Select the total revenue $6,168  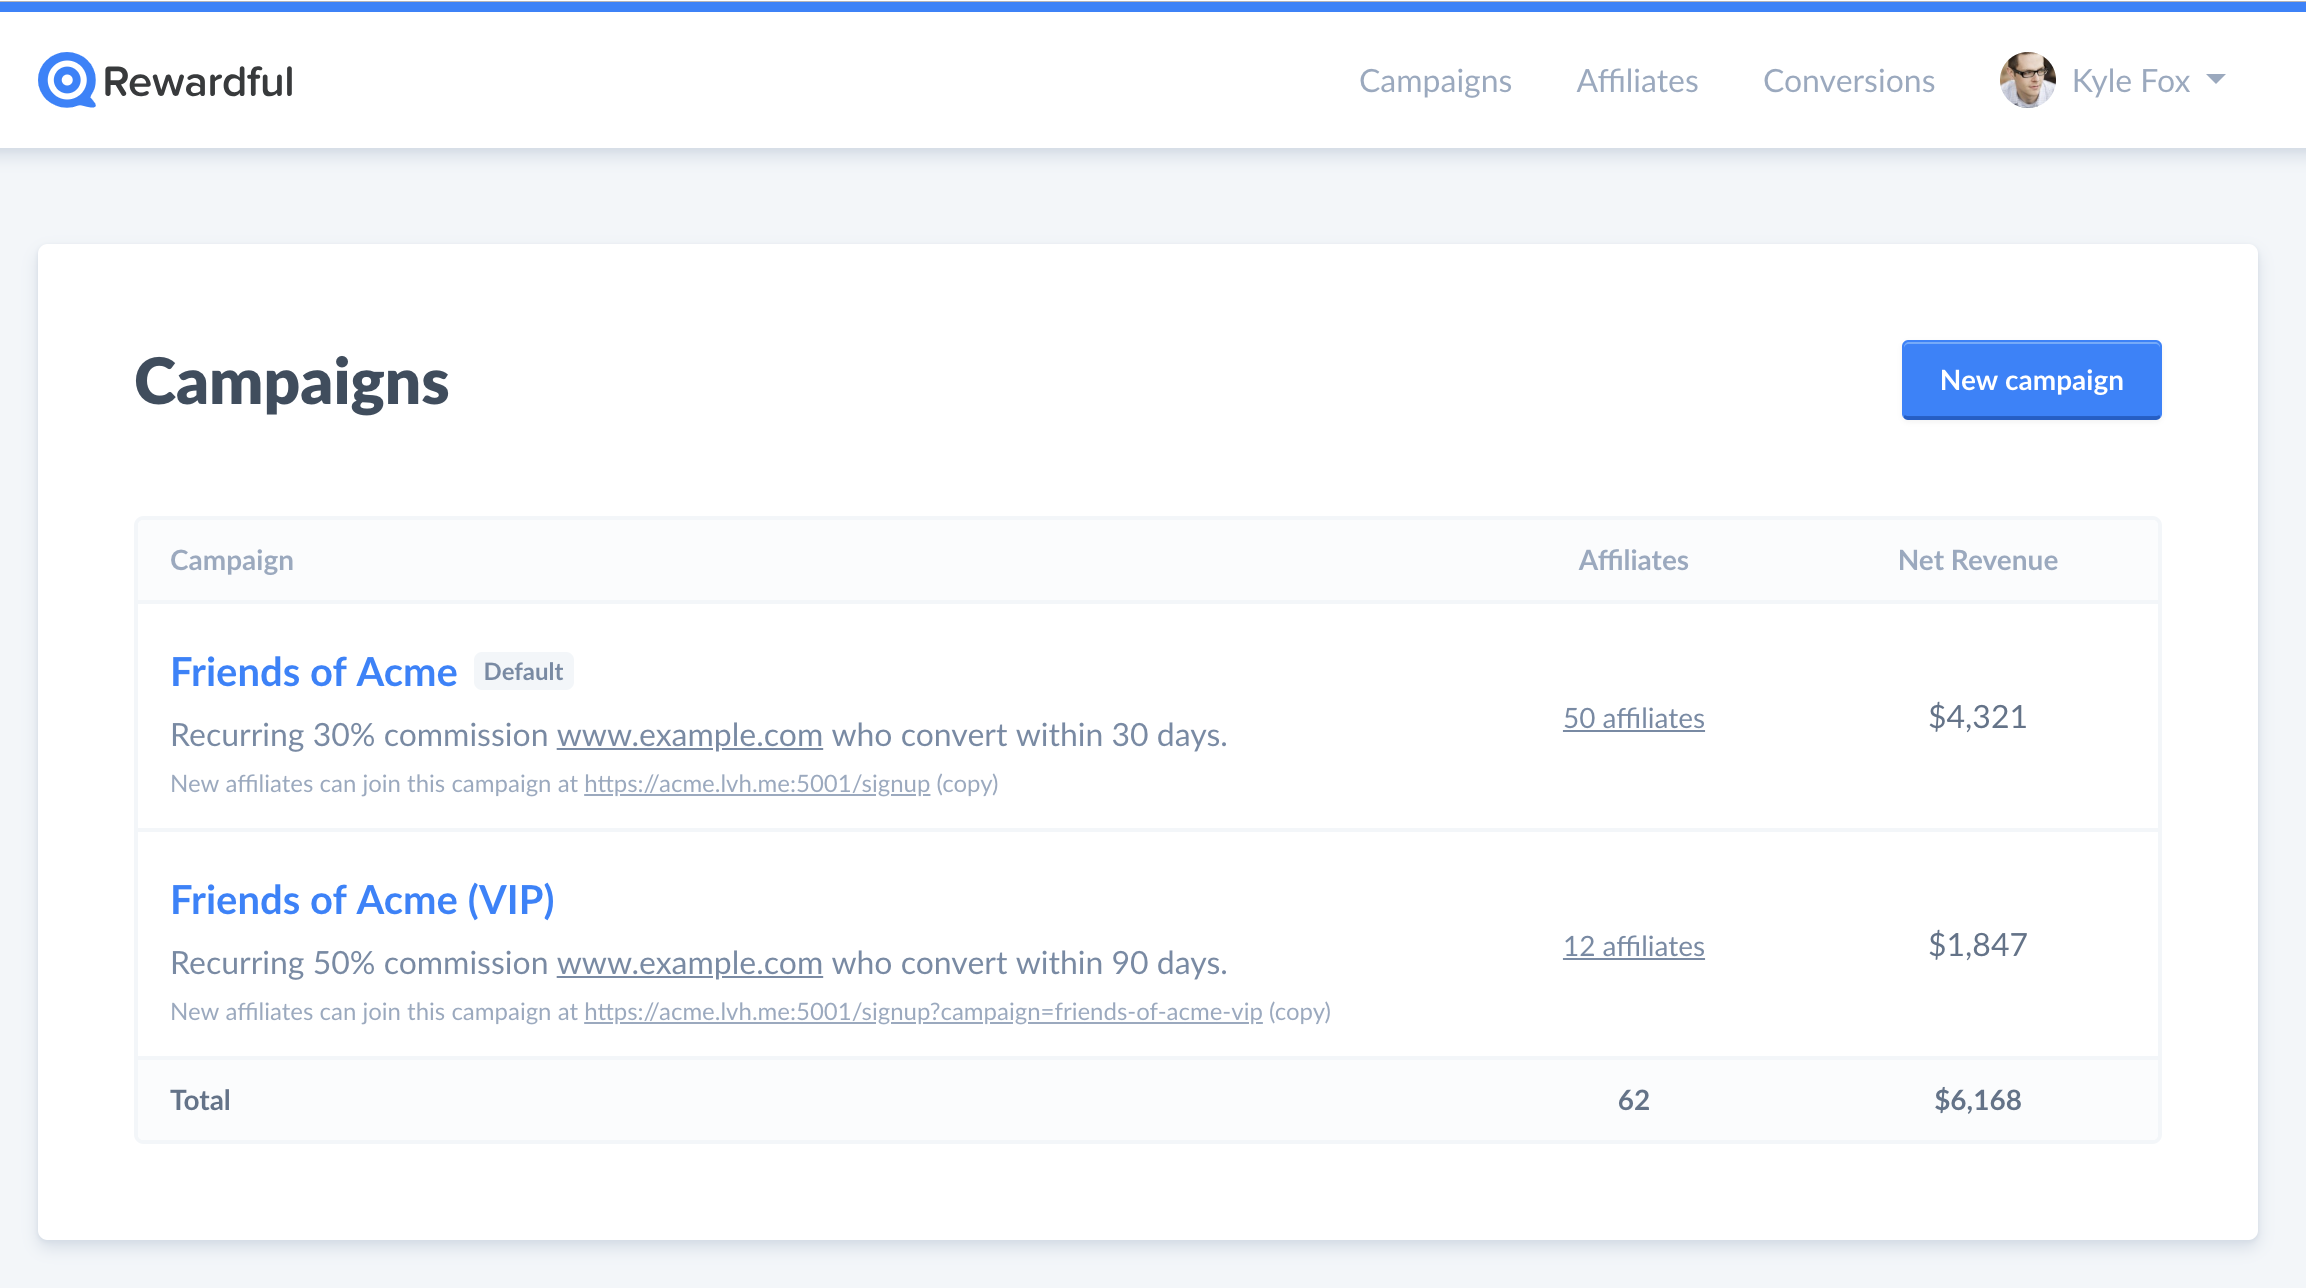[x=1977, y=1100]
